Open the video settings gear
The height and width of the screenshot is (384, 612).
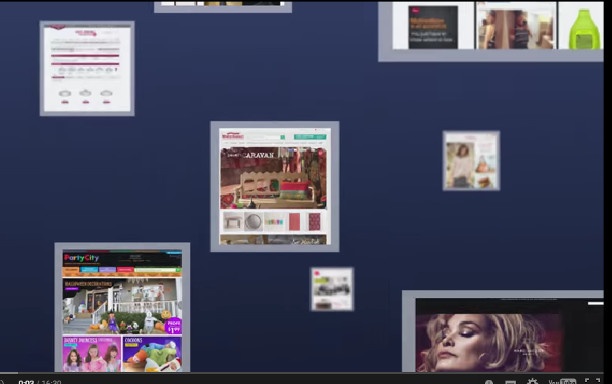pyautogui.click(x=532, y=382)
